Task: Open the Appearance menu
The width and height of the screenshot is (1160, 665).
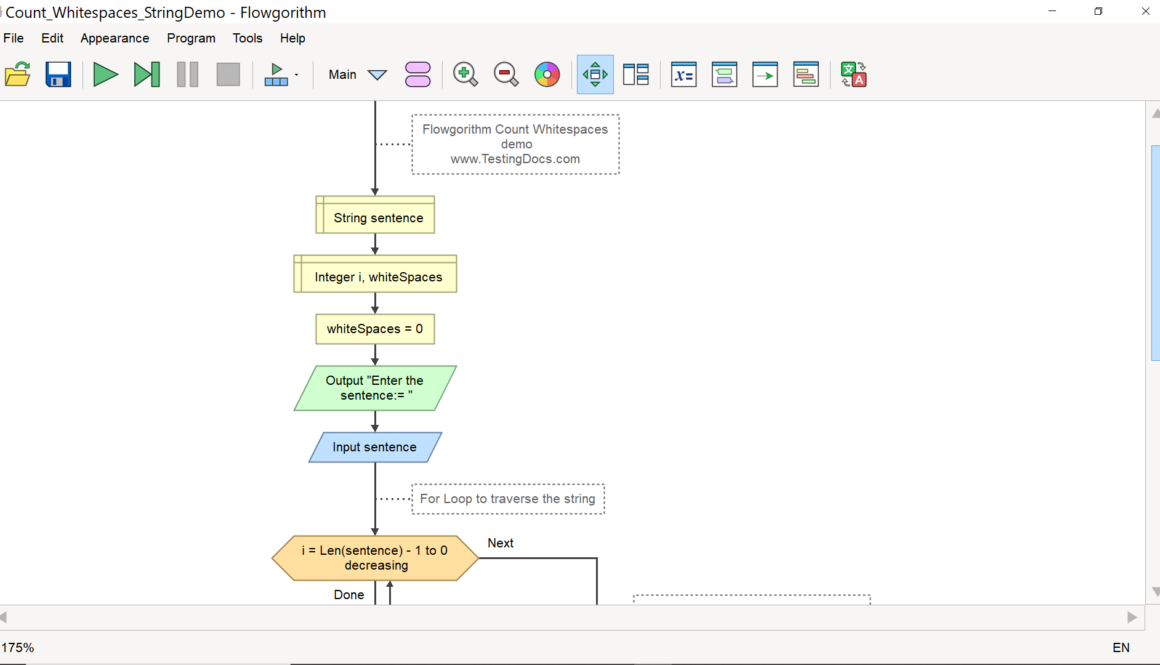Action: tap(115, 38)
